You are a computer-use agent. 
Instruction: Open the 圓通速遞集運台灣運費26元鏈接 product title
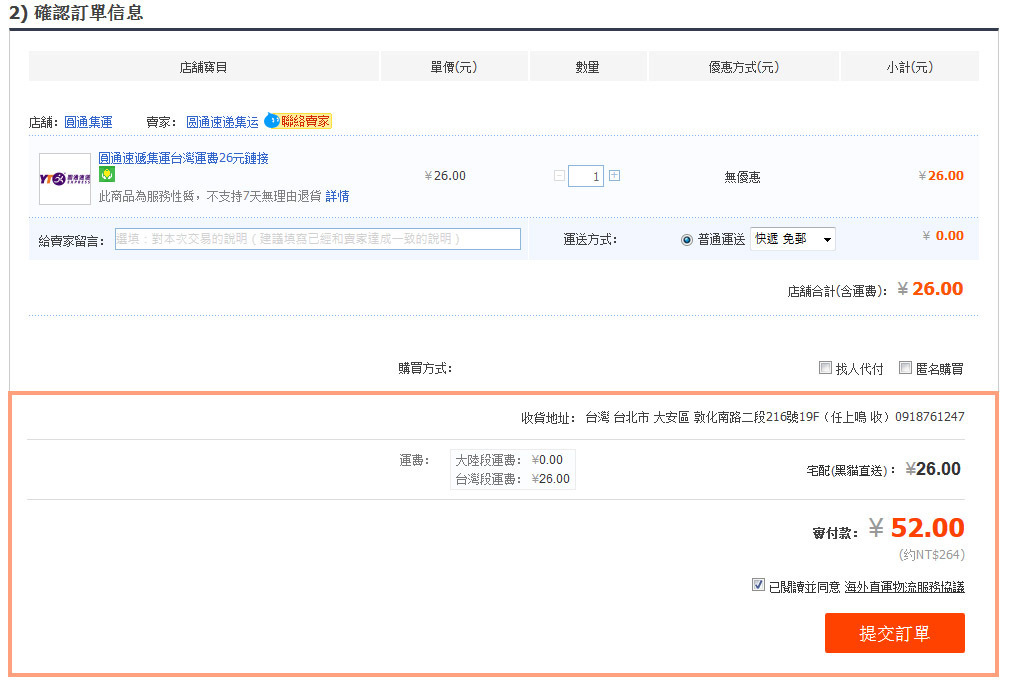183,158
